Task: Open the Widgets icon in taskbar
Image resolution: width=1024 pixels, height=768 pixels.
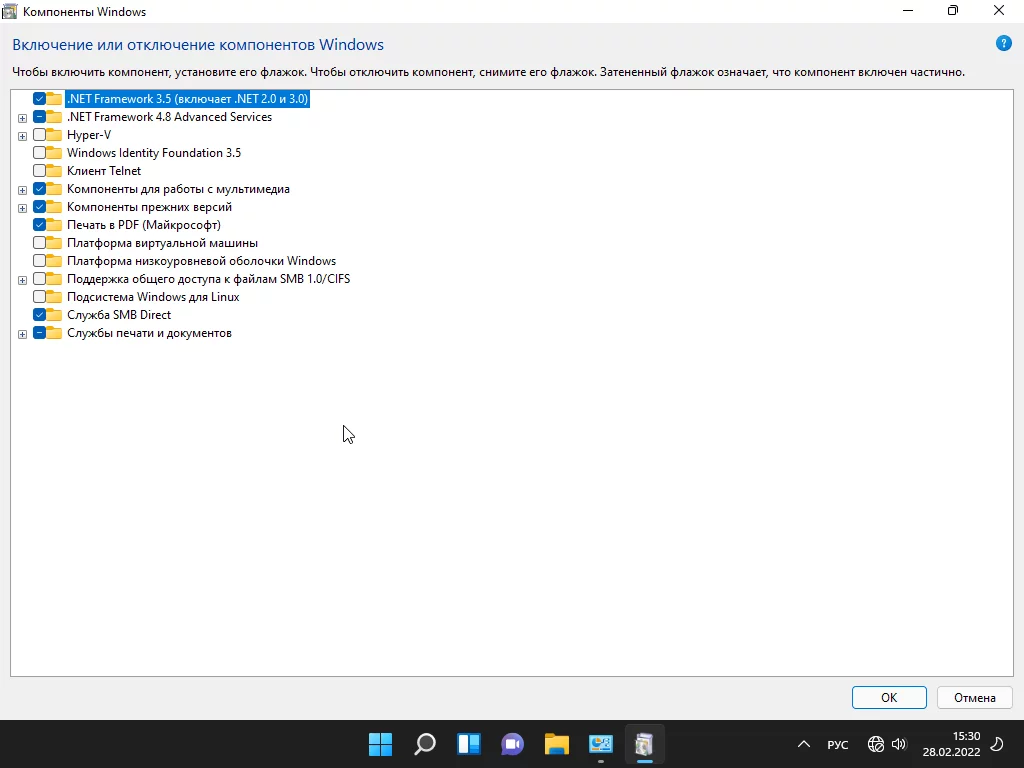Action: [x=469, y=744]
